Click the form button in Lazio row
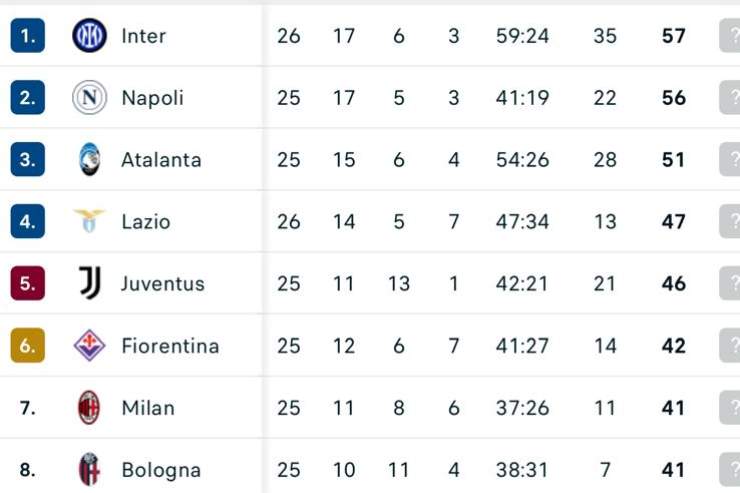This screenshot has width=740, height=493. tap(730, 222)
